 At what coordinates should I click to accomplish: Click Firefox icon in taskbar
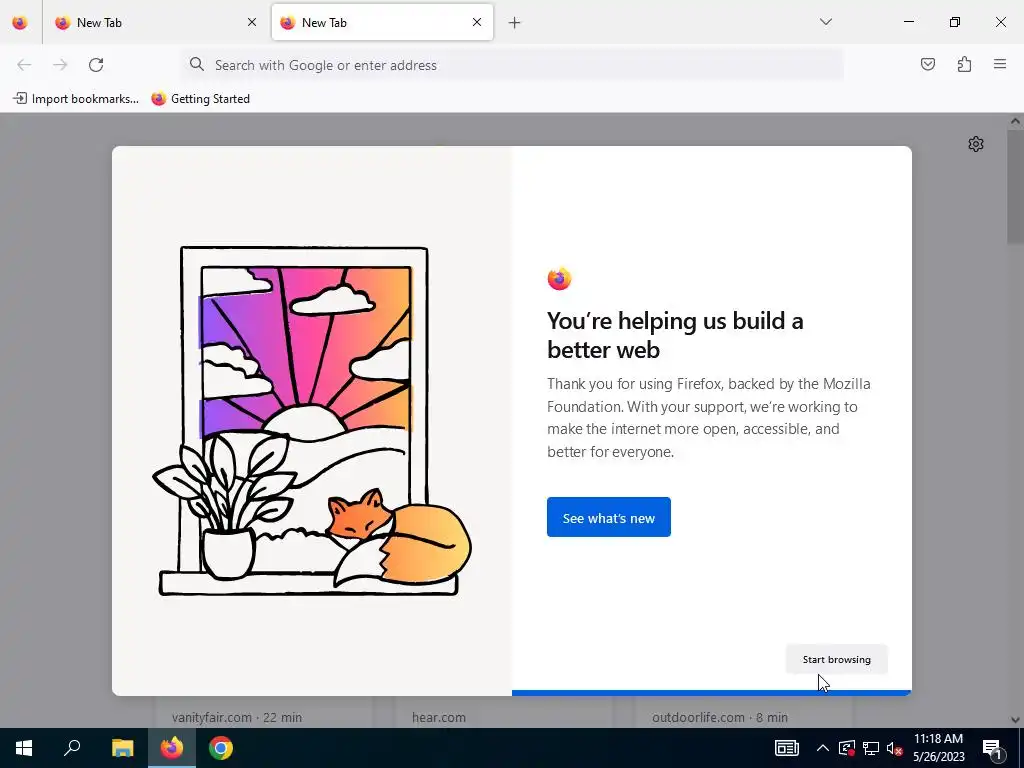click(x=172, y=748)
